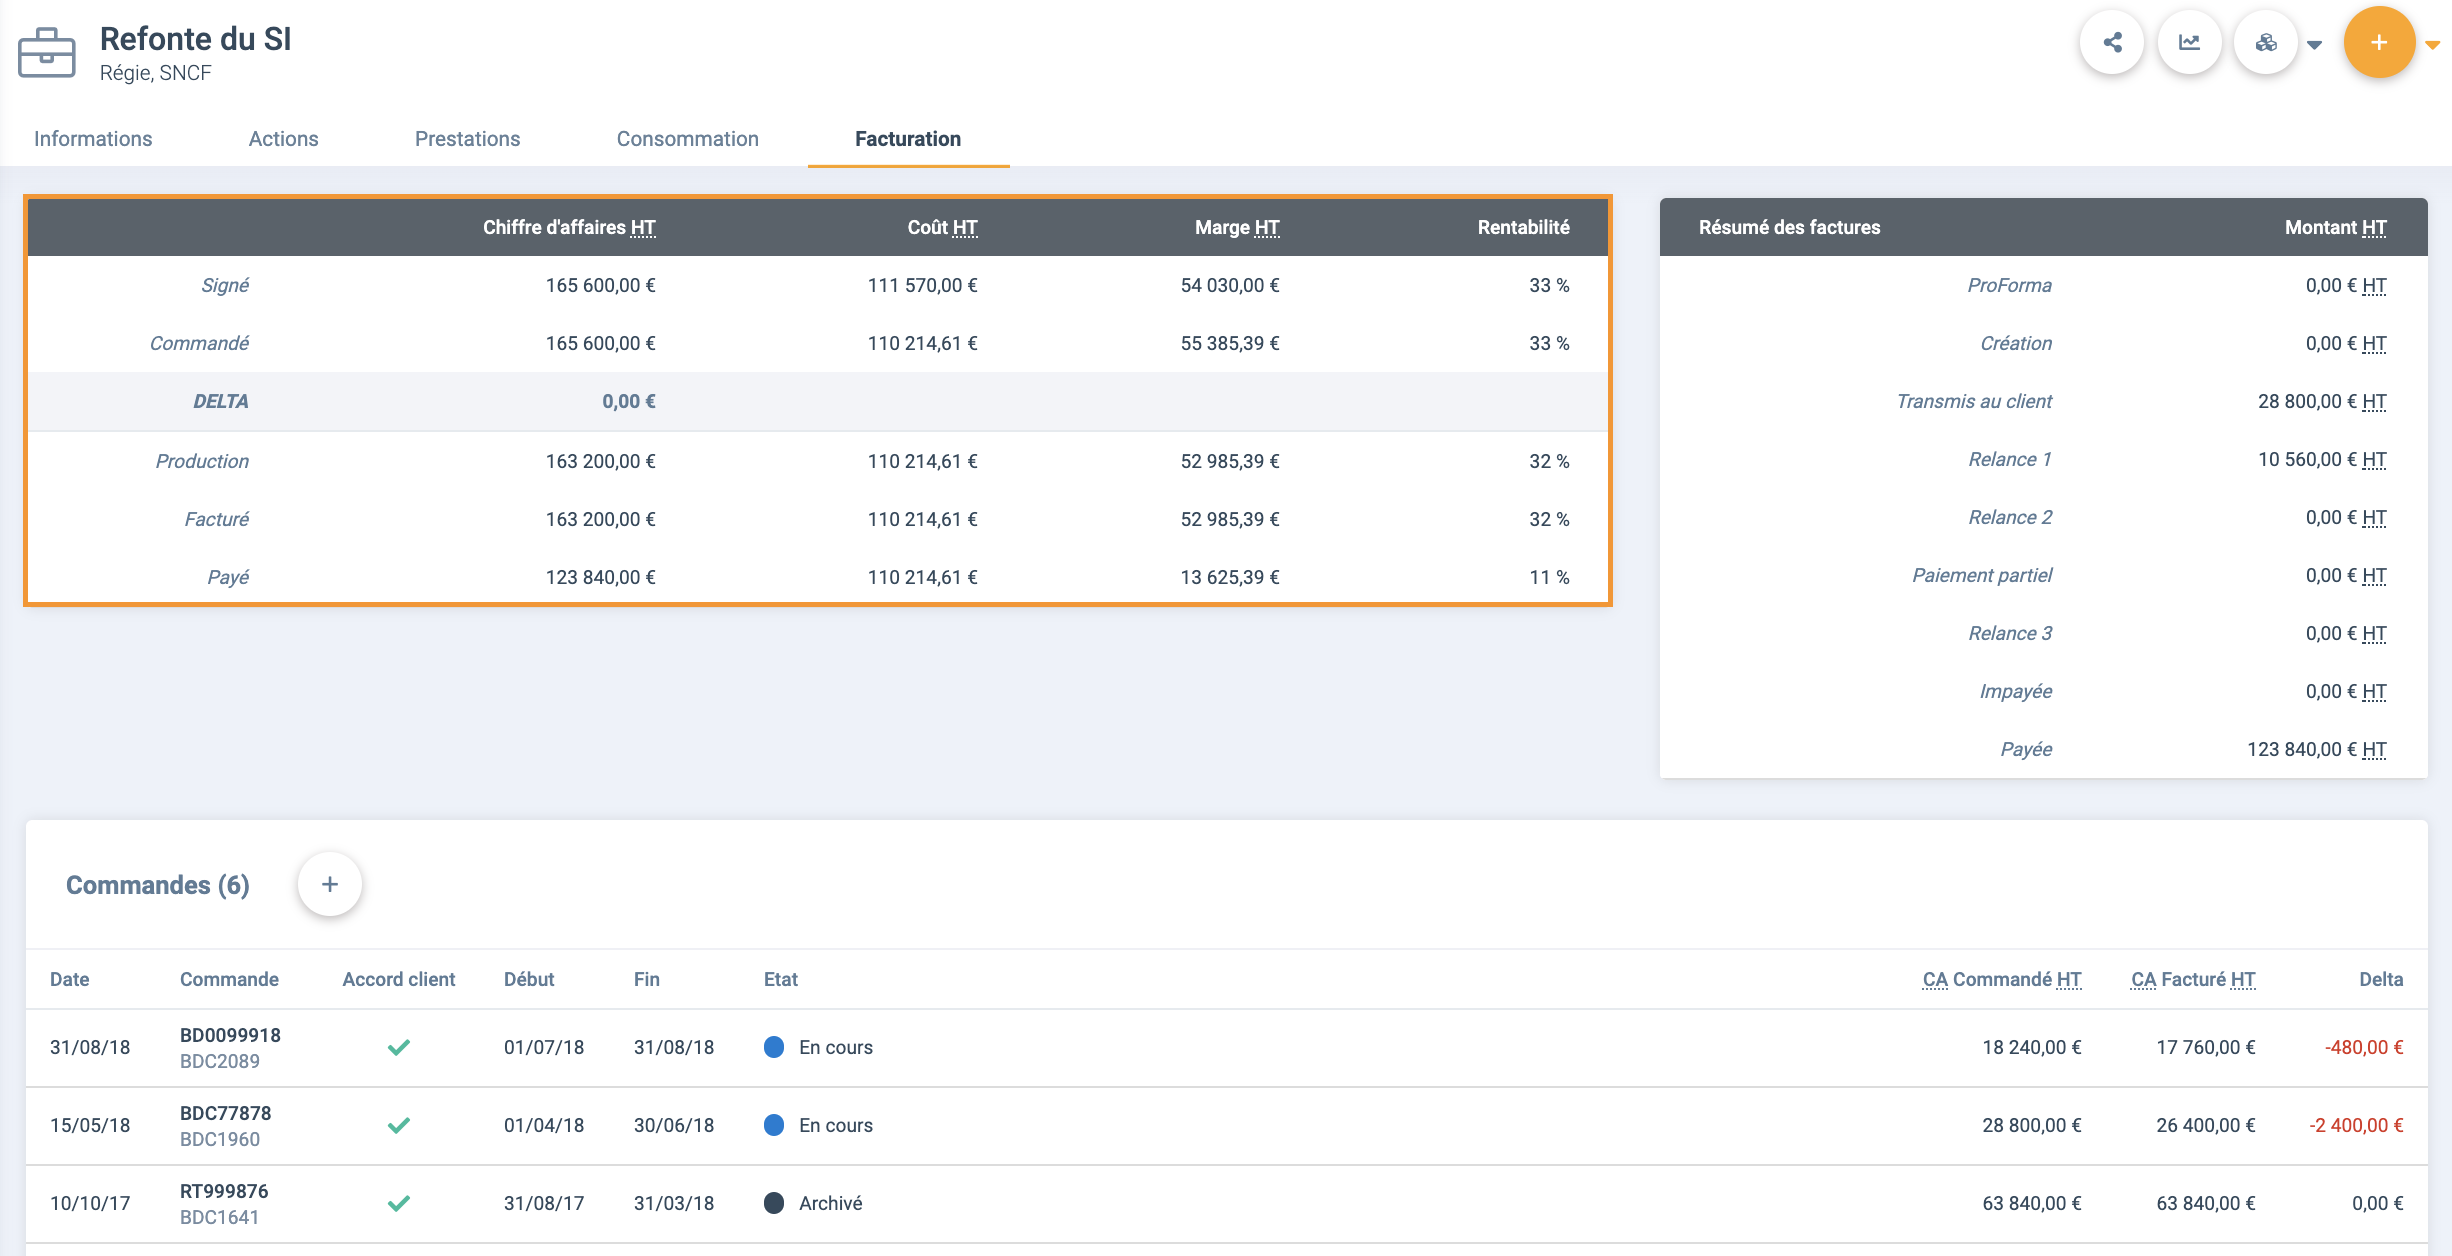
Task: Click the Signé row label
Action: (225, 285)
